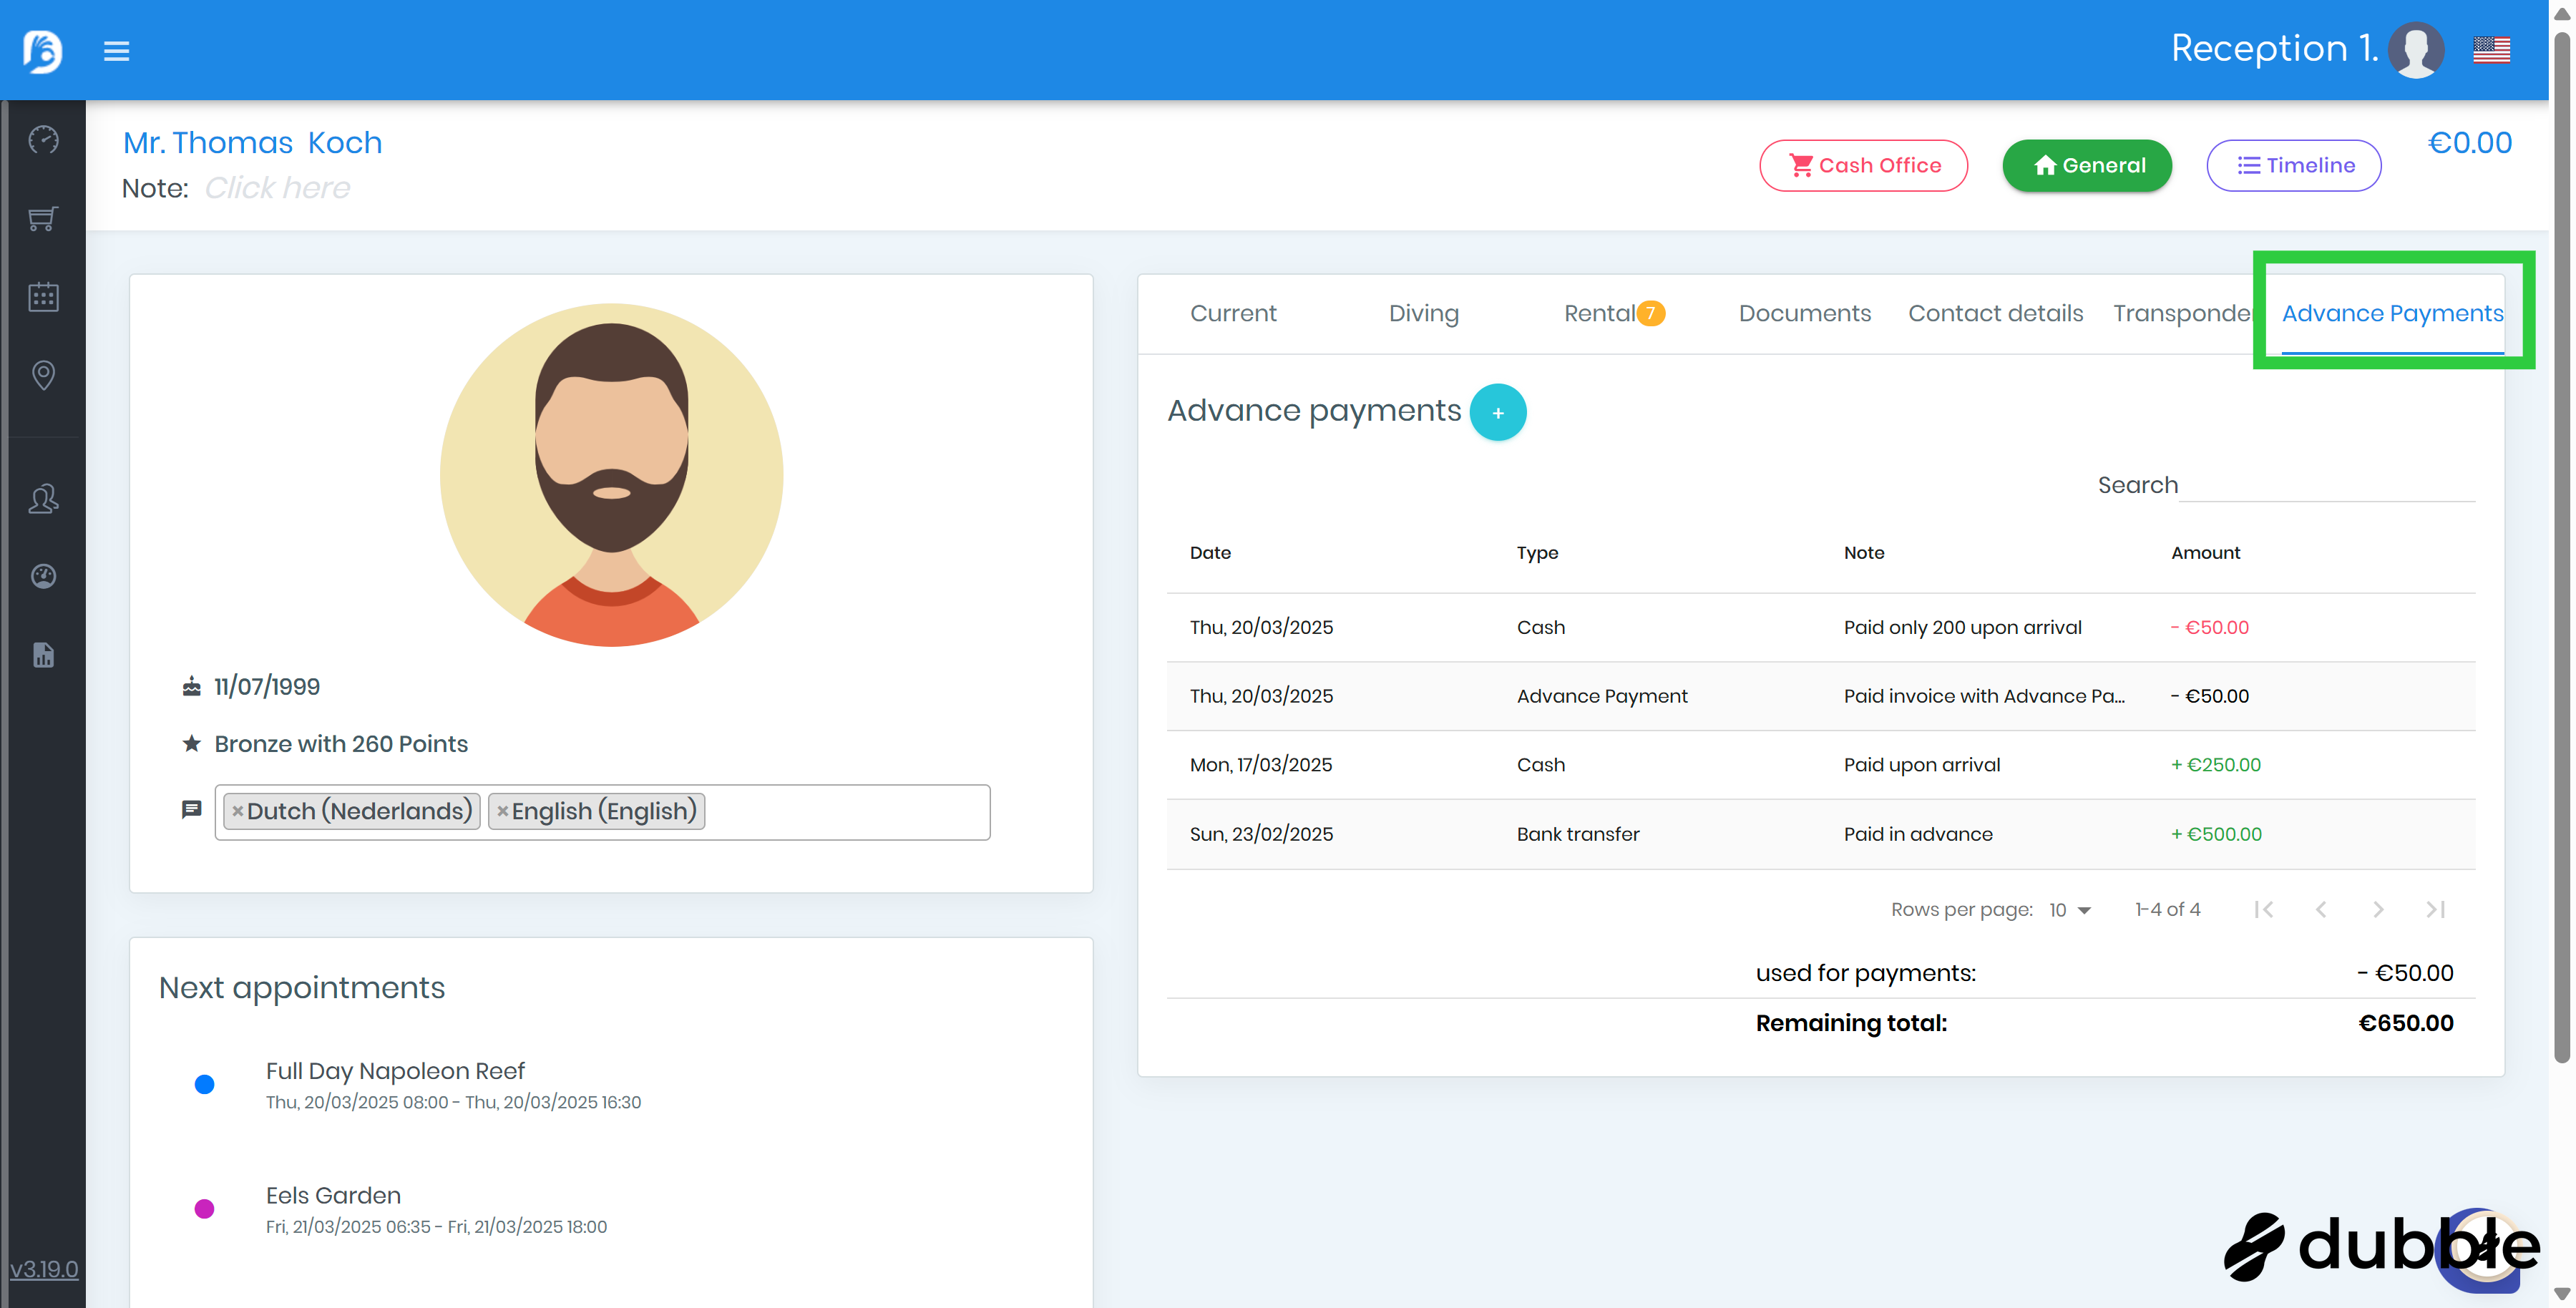This screenshot has width=2576, height=1308.
Task: Go to the next page of the table
Action: coord(2378,909)
